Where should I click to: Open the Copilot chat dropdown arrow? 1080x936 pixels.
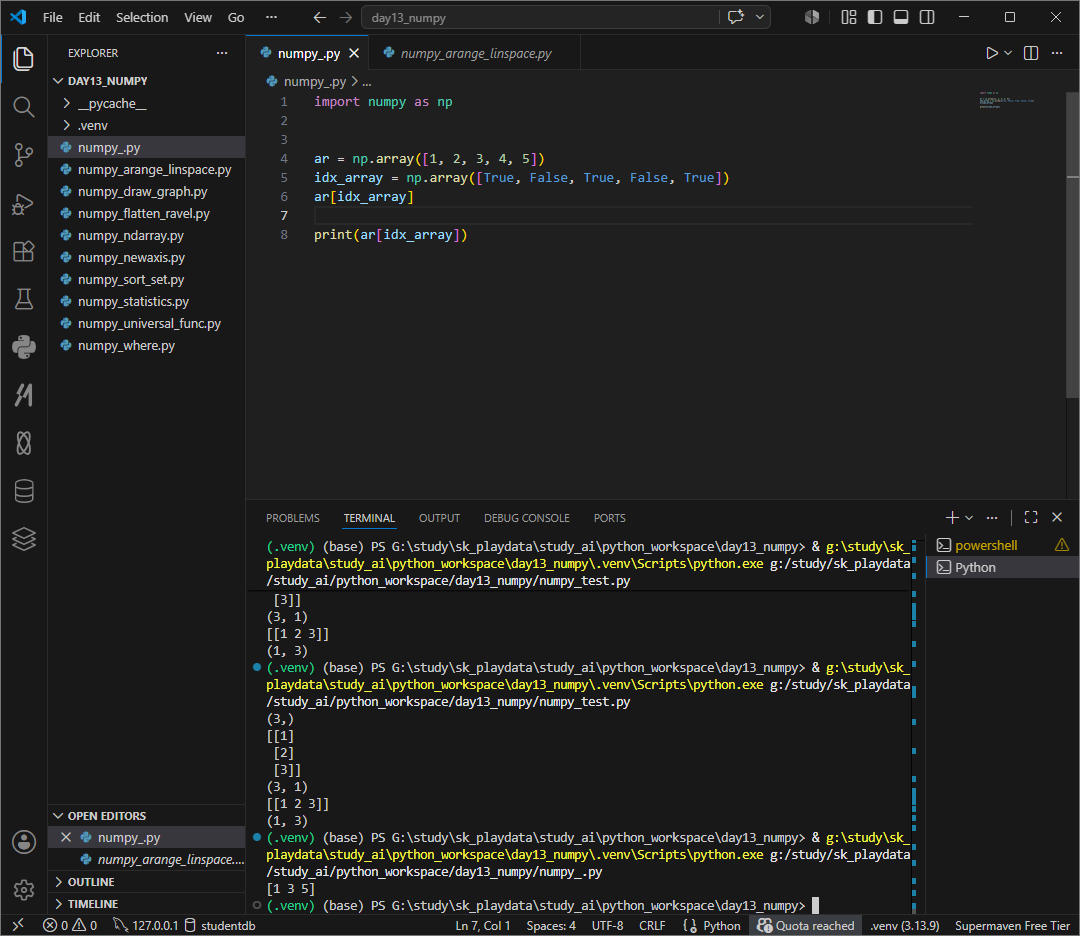pos(759,17)
